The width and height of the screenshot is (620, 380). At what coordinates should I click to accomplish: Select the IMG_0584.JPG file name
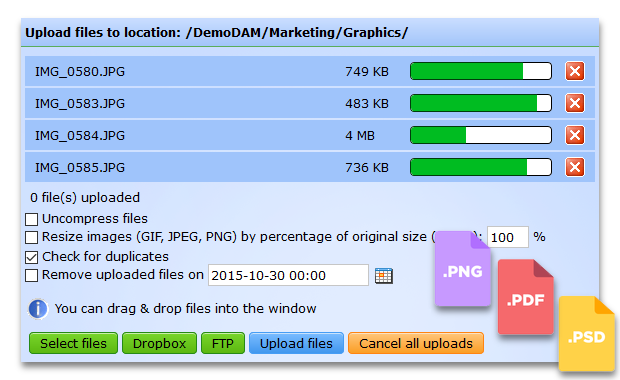(80, 136)
